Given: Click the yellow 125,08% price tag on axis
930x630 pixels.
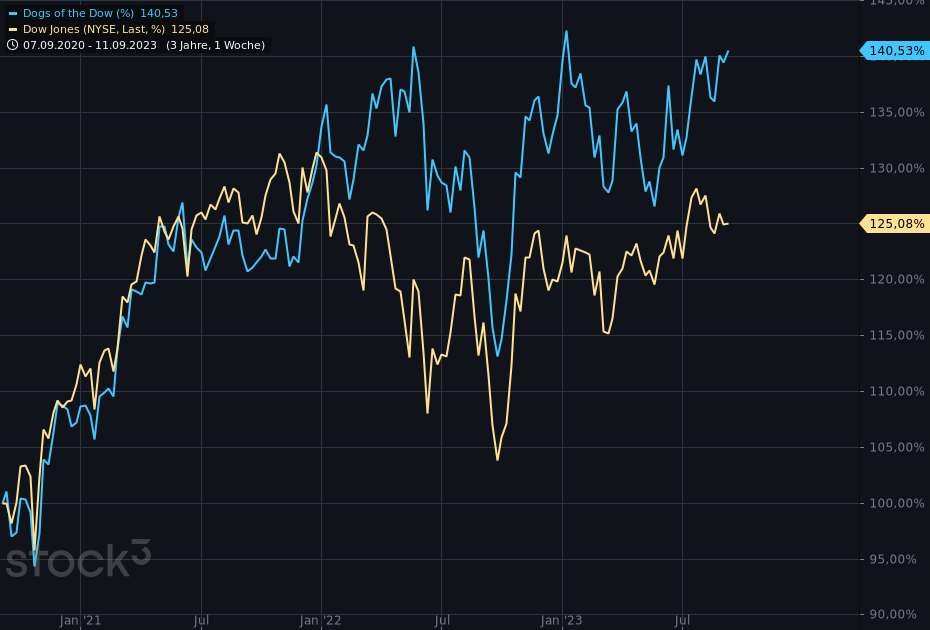Looking at the screenshot, I should (896, 224).
